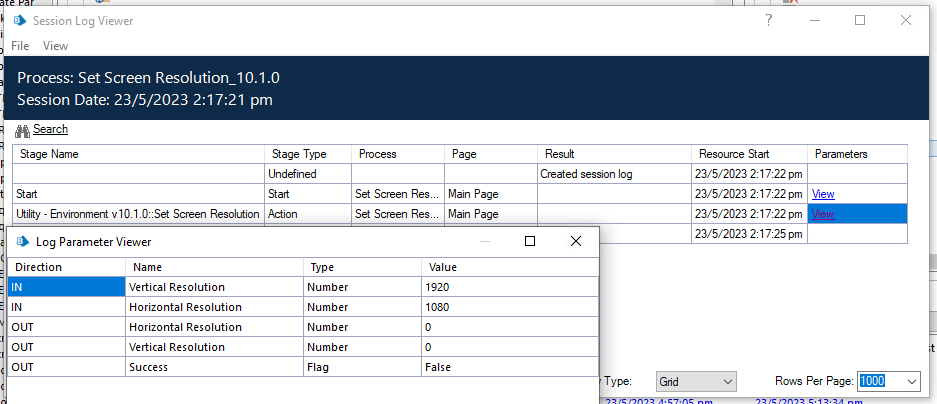The image size is (937, 404).
Task: Open the Search link
Action: (50, 129)
